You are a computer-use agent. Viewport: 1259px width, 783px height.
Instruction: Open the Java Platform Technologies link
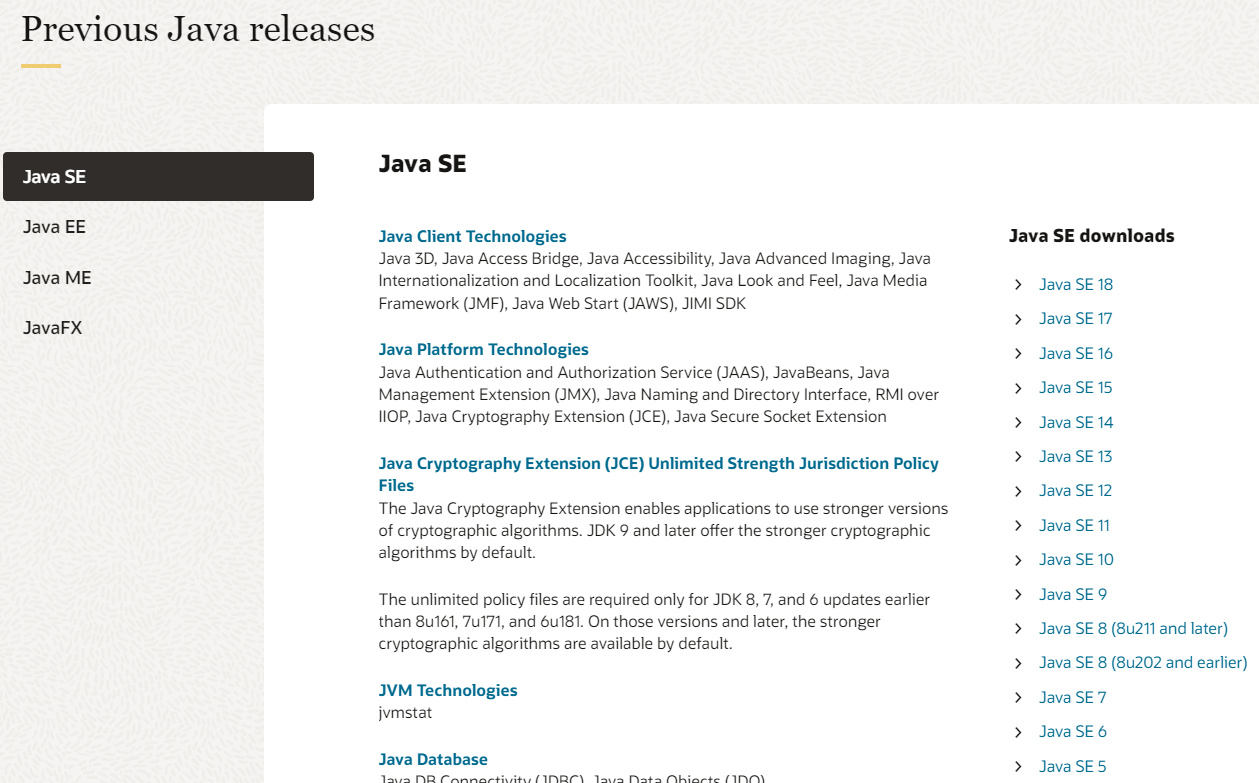(x=483, y=350)
